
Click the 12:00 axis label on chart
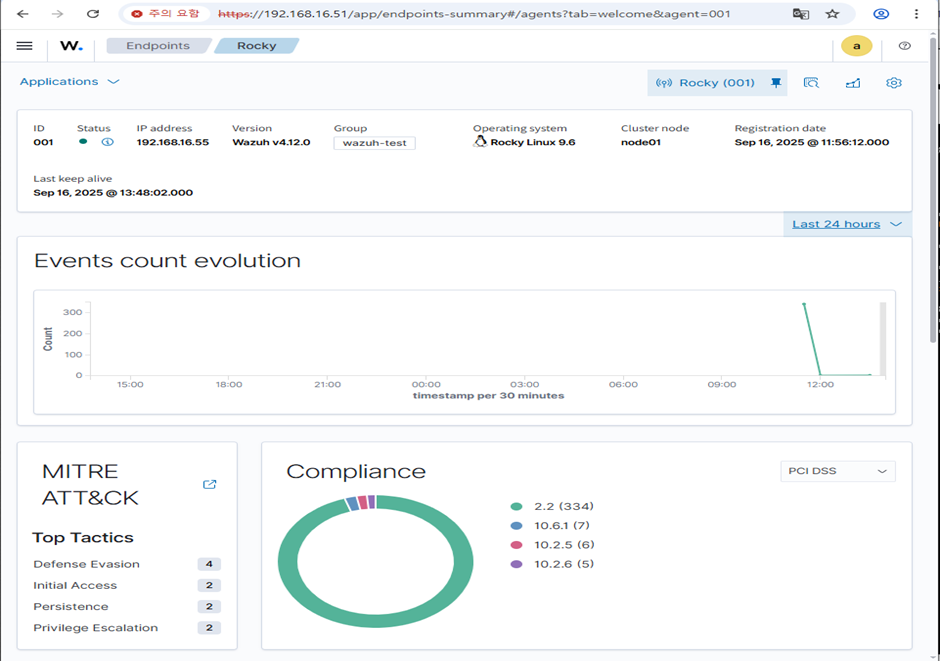(x=820, y=384)
